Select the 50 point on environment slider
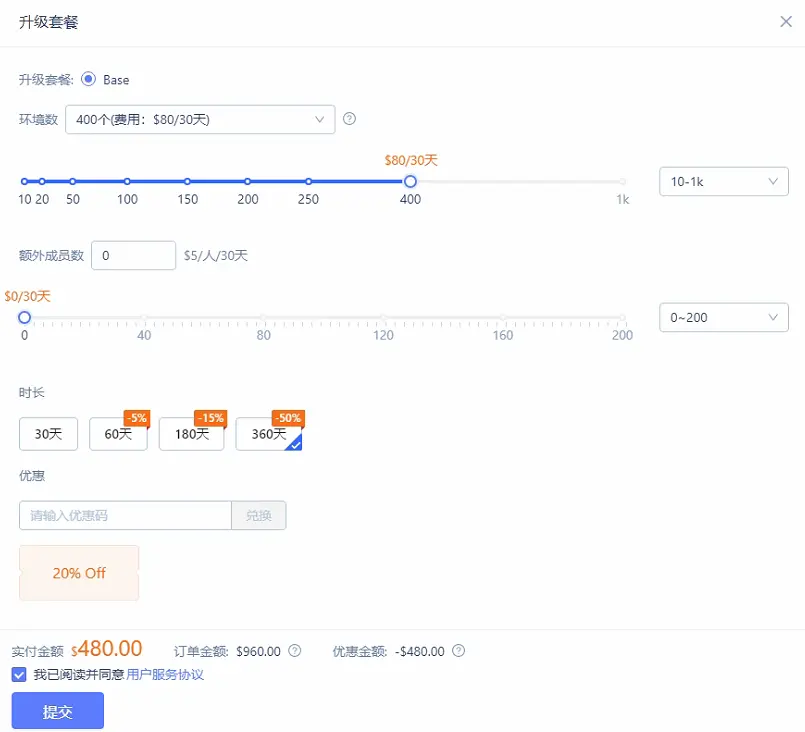805x732 pixels. pyautogui.click(x=73, y=181)
